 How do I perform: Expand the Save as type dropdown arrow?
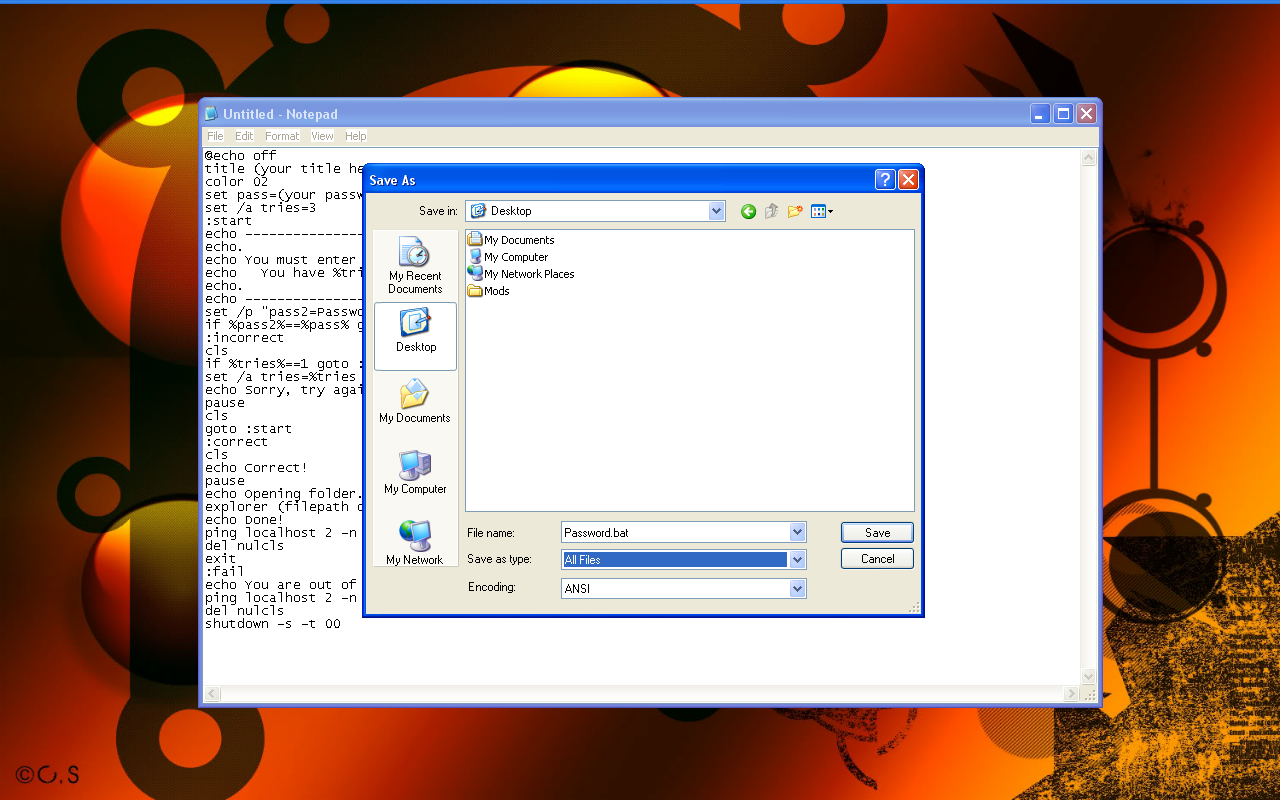(797, 560)
